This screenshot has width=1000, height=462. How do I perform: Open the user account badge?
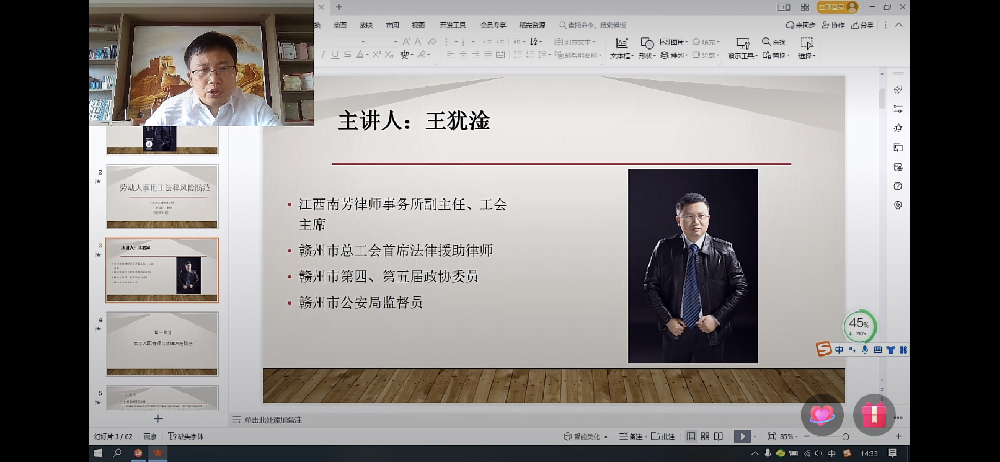(837, 7)
